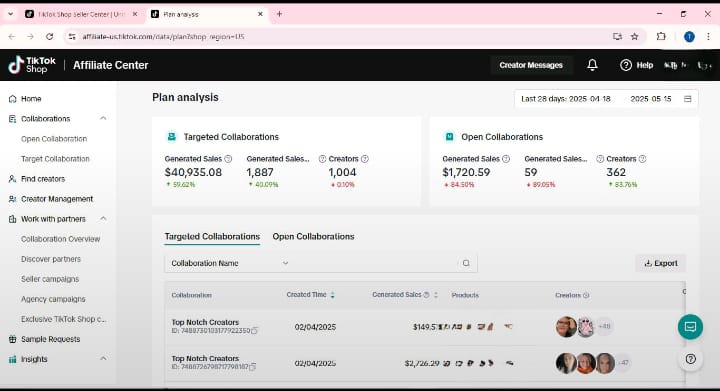Collapse the Work with partners section

(x=103, y=219)
